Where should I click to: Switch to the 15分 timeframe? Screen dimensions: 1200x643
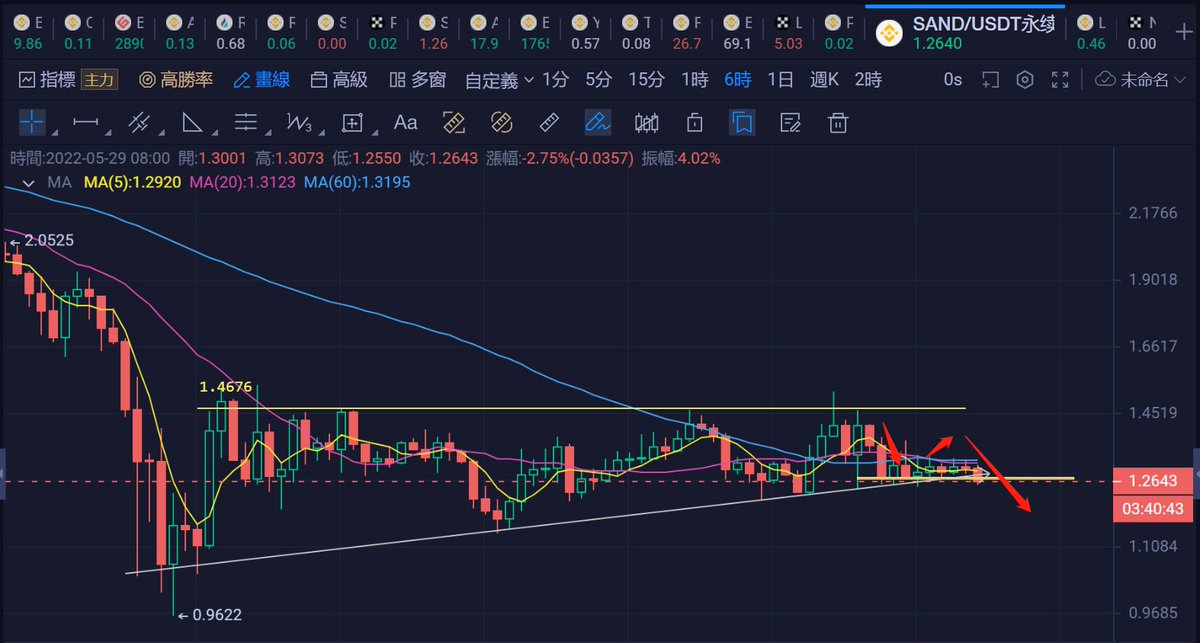pyautogui.click(x=646, y=79)
